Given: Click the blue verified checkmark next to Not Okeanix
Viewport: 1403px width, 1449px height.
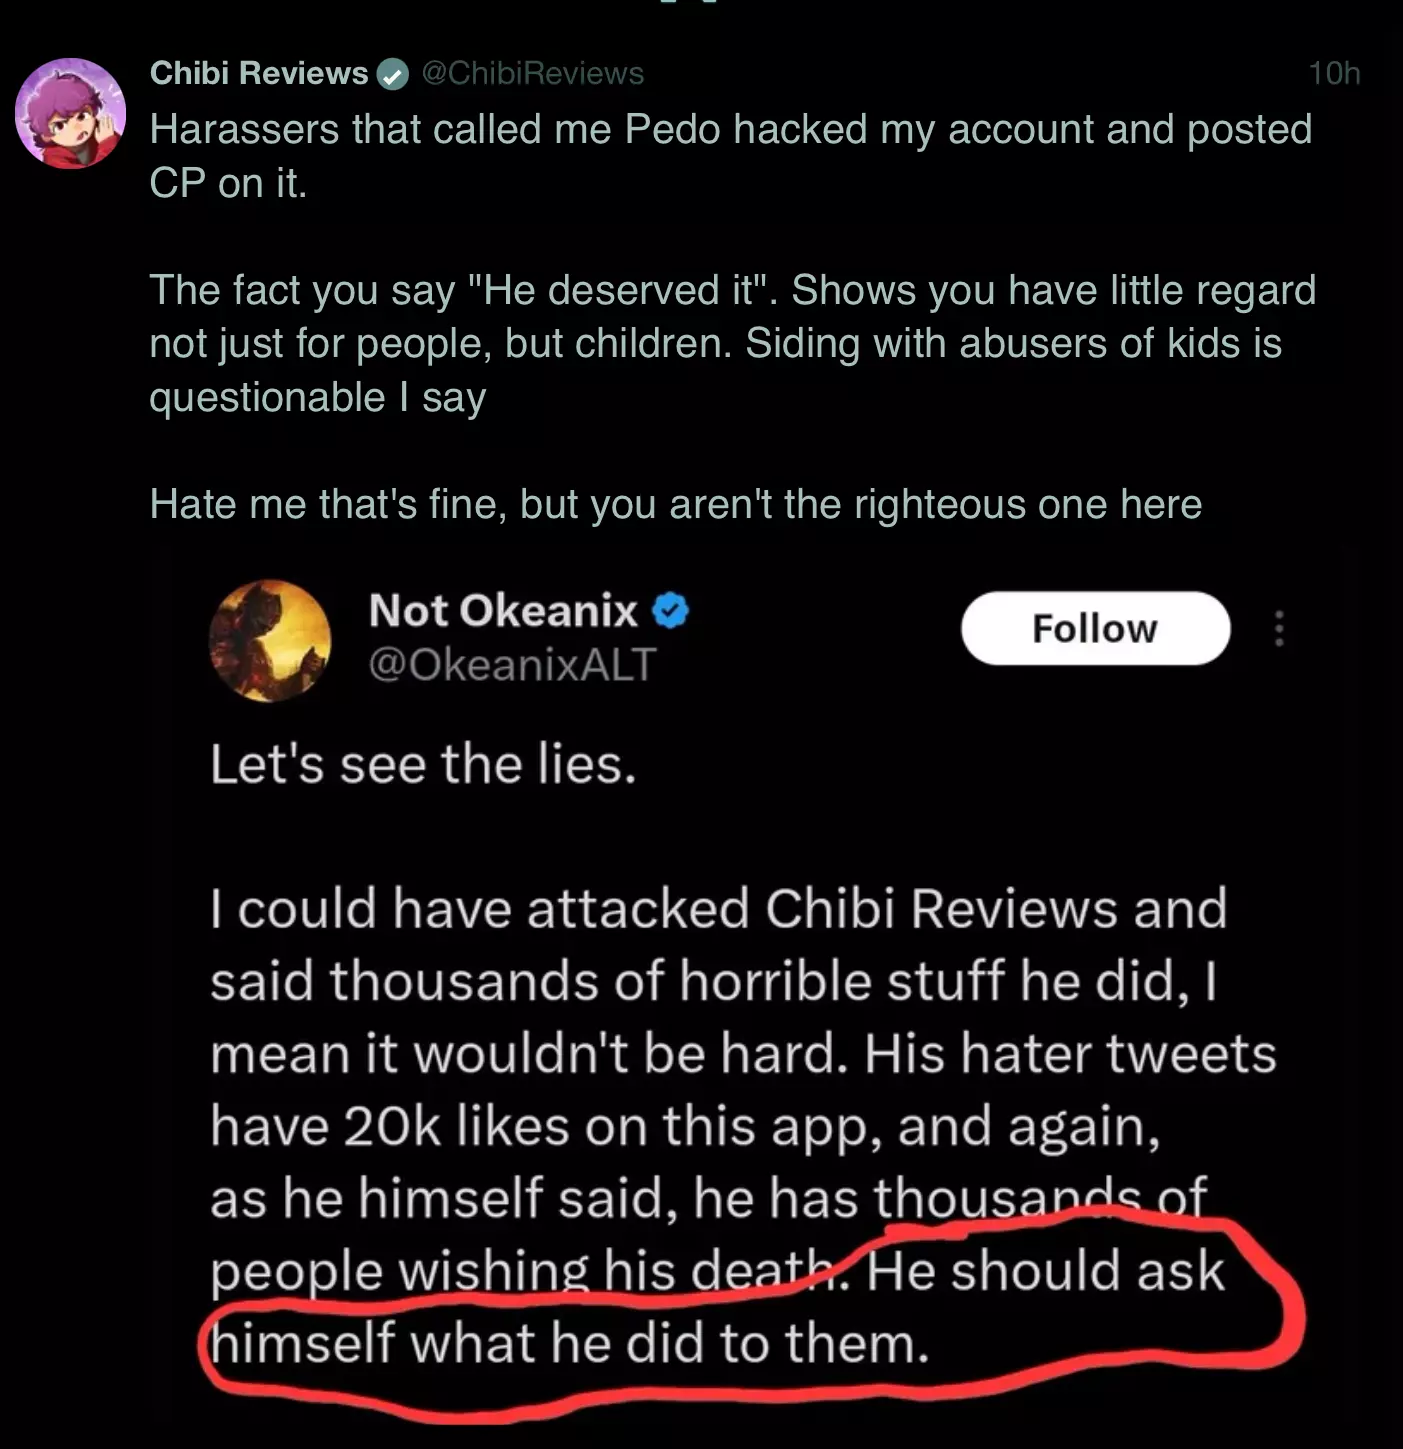Looking at the screenshot, I should pos(670,610).
